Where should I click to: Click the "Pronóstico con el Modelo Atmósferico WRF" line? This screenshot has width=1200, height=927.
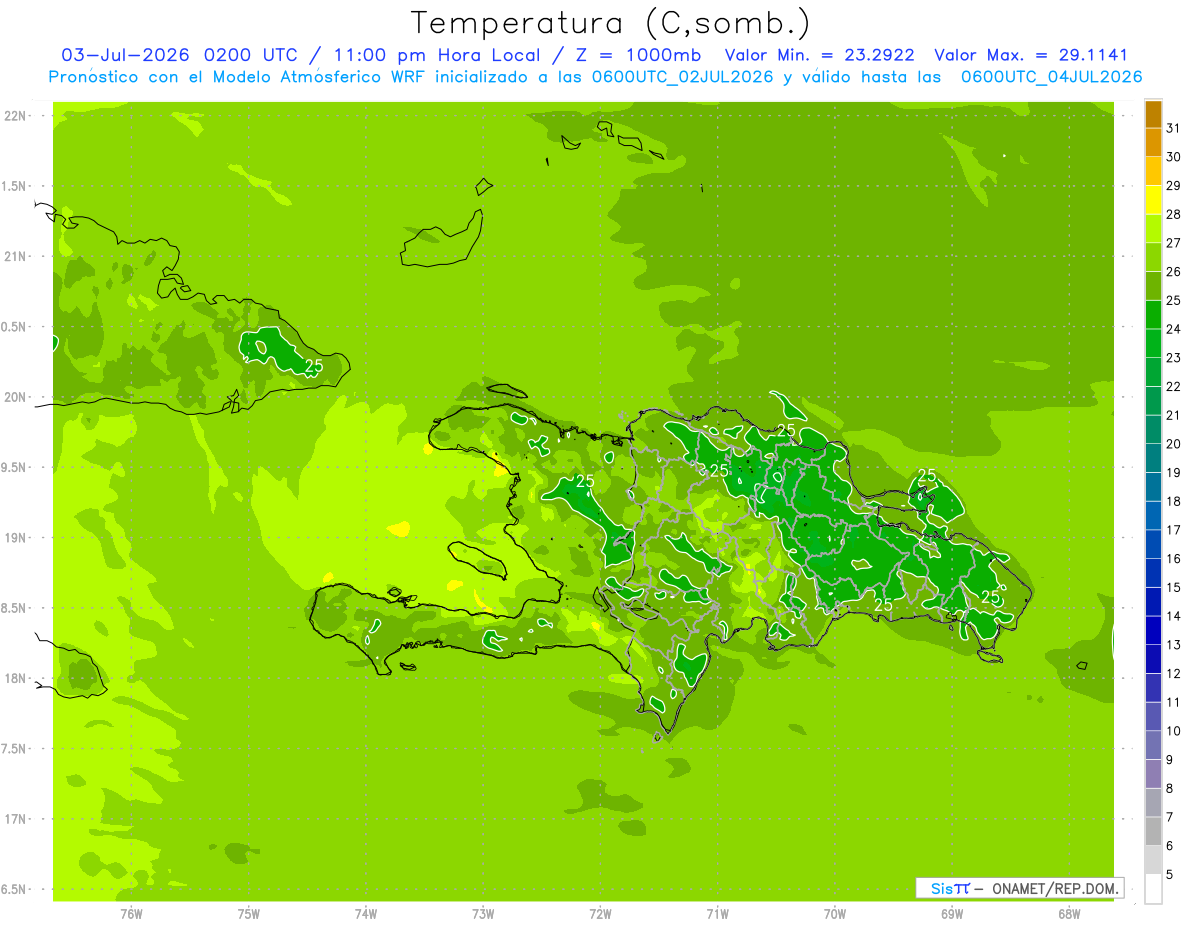click(x=237, y=76)
